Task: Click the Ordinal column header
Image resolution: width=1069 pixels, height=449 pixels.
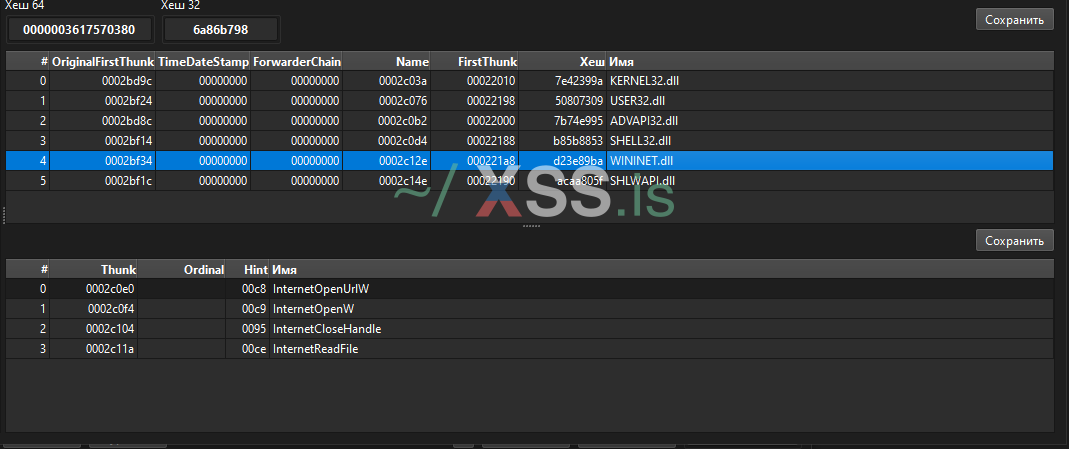Action: pyautogui.click(x=181, y=269)
